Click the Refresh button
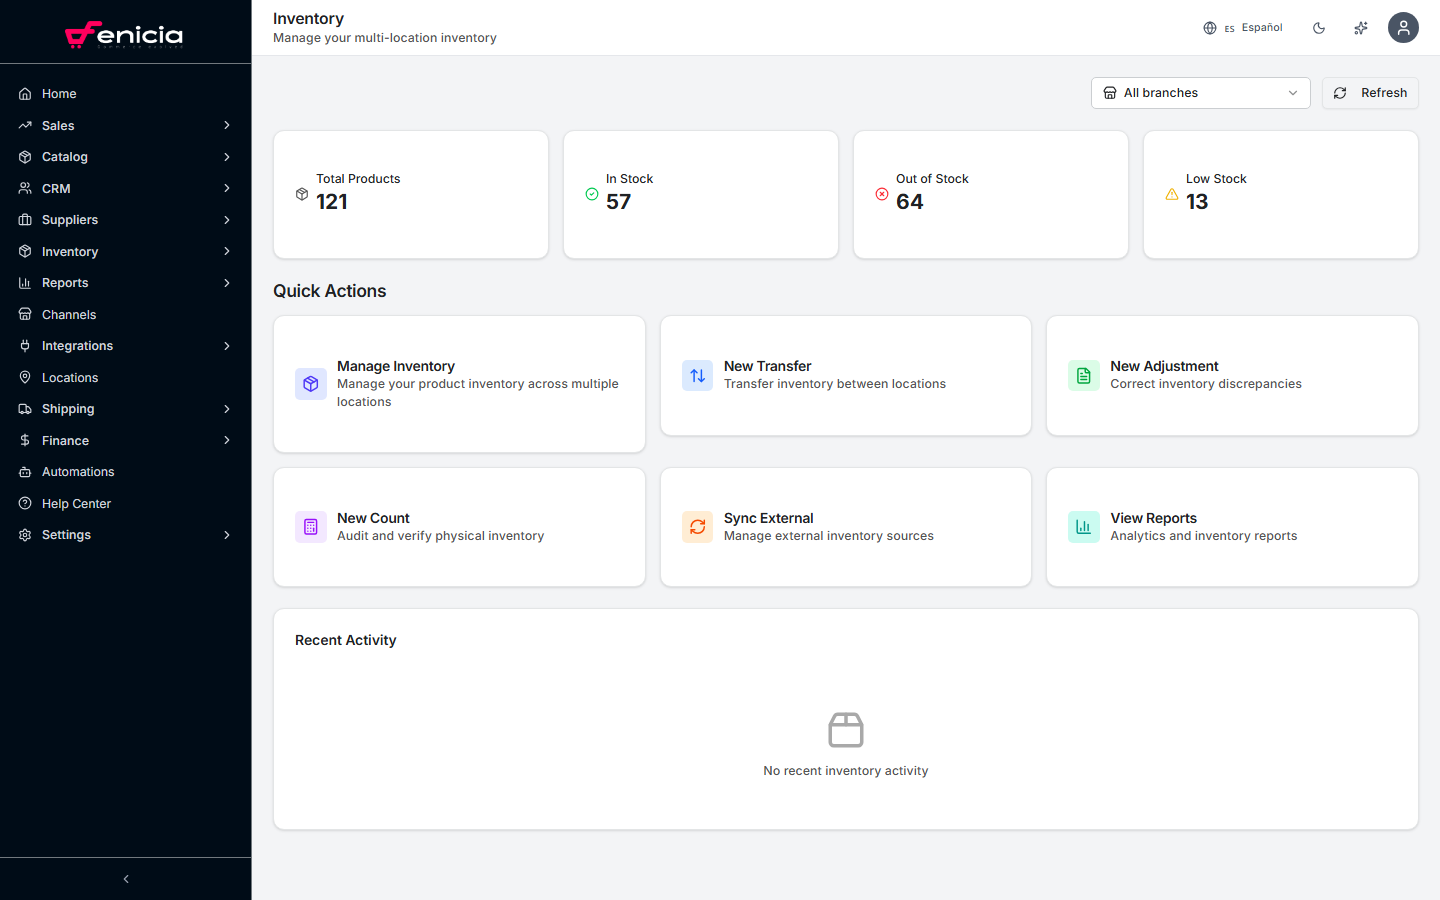Screen dimensions: 1440x900 click(x=1370, y=92)
